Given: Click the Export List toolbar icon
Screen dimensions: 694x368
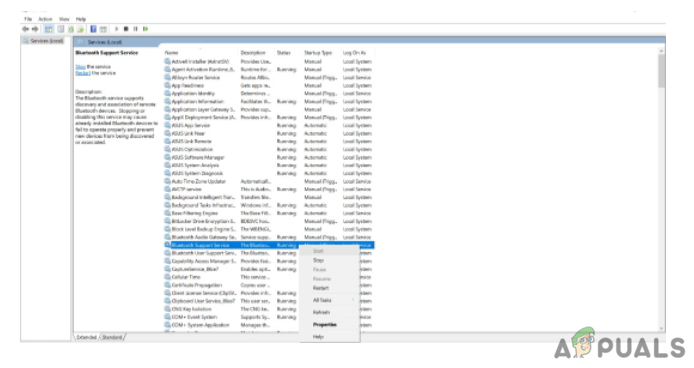Looking at the screenshot, I should 81,29.
